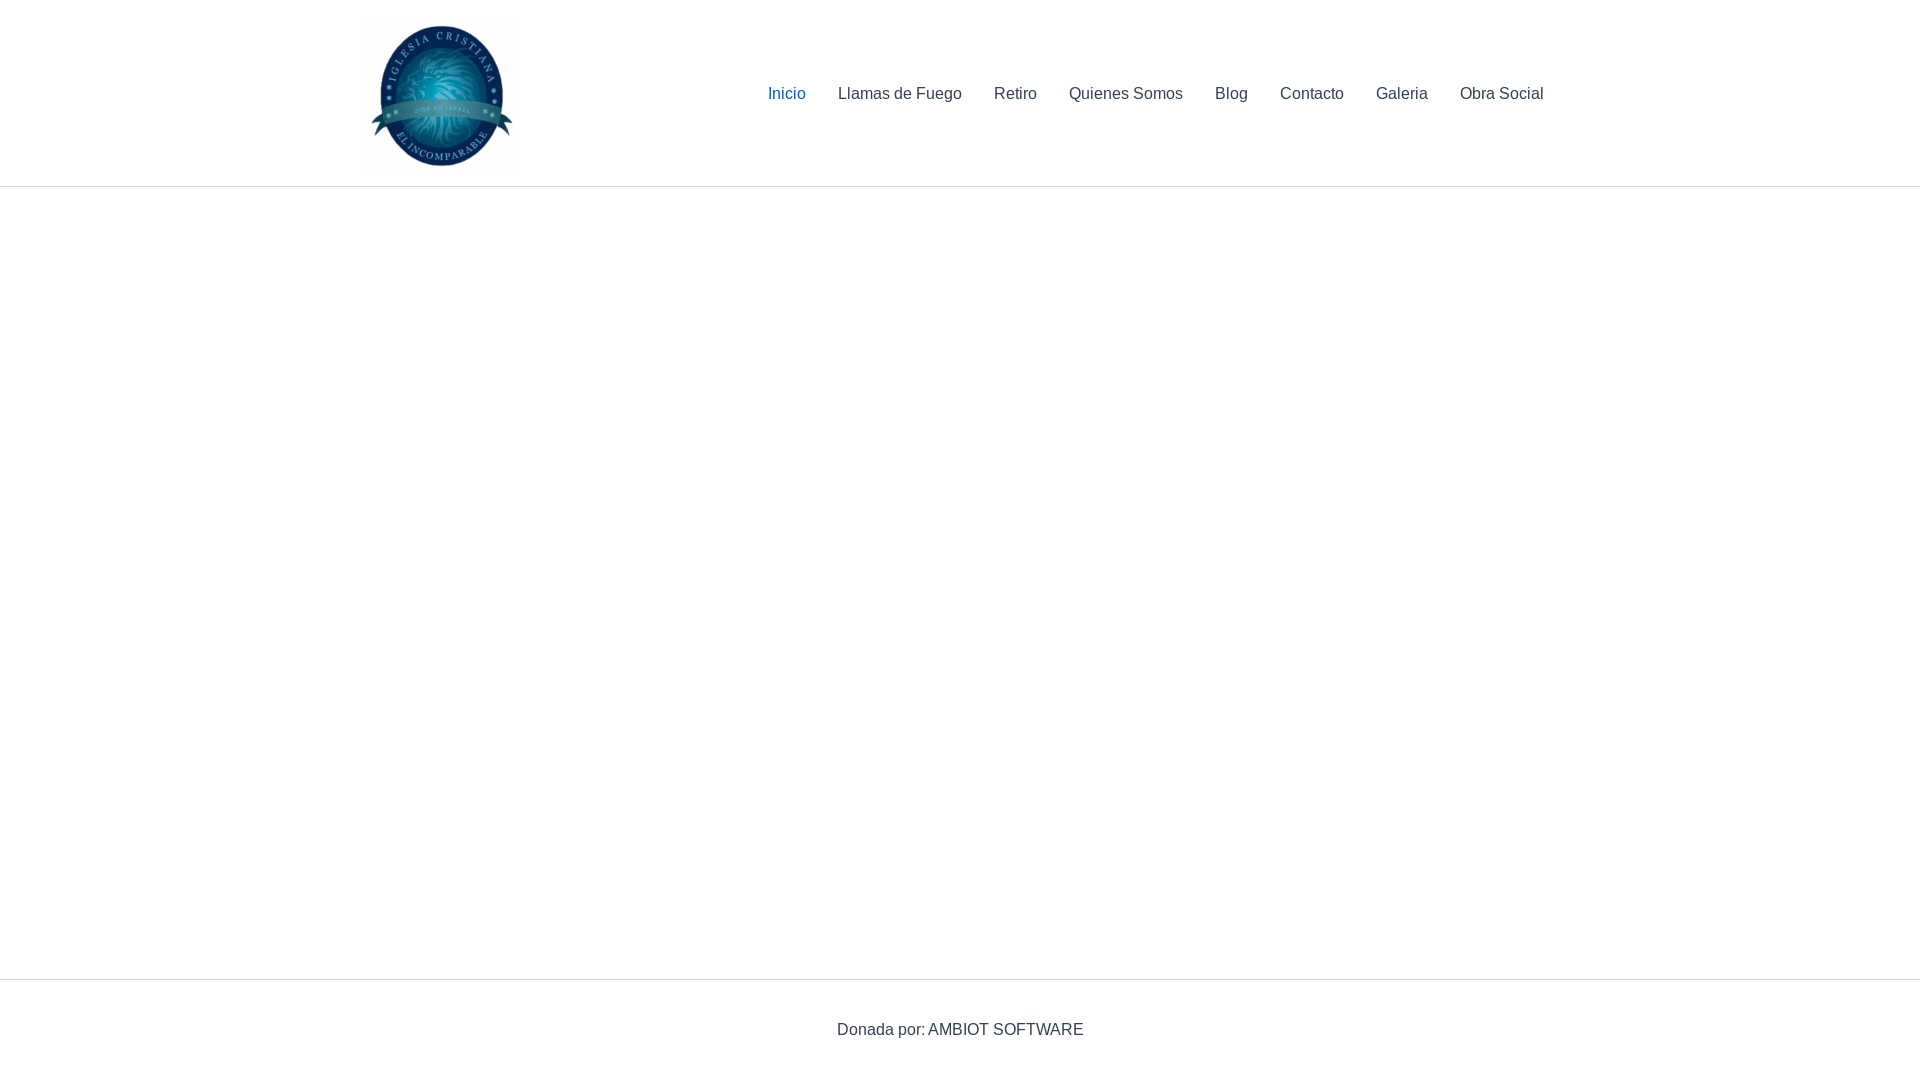Image resolution: width=1920 pixels, height=1080 pixels.
Task: Open the Galeria page
Action: pos(1401,94)
